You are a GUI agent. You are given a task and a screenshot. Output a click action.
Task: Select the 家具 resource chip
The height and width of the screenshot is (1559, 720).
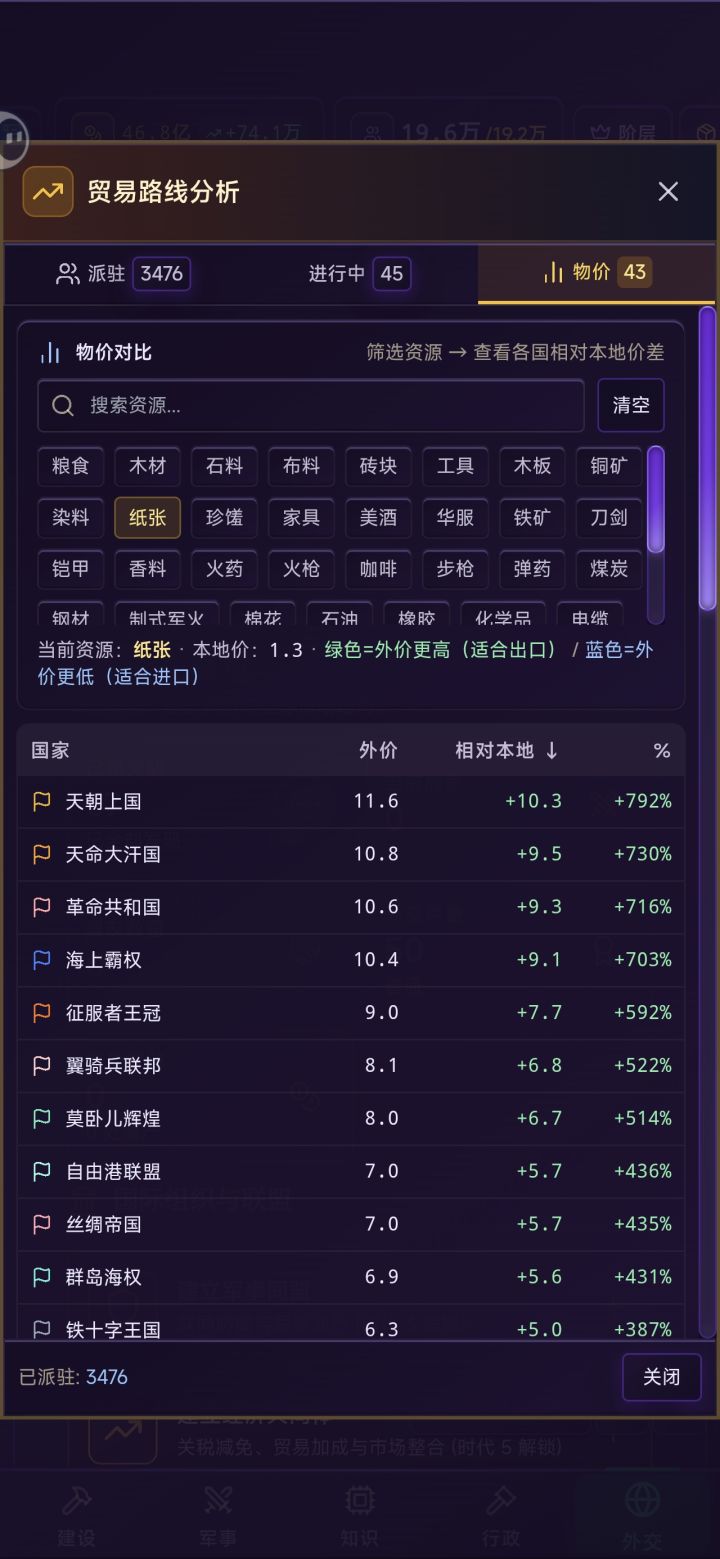coord(302,517)
